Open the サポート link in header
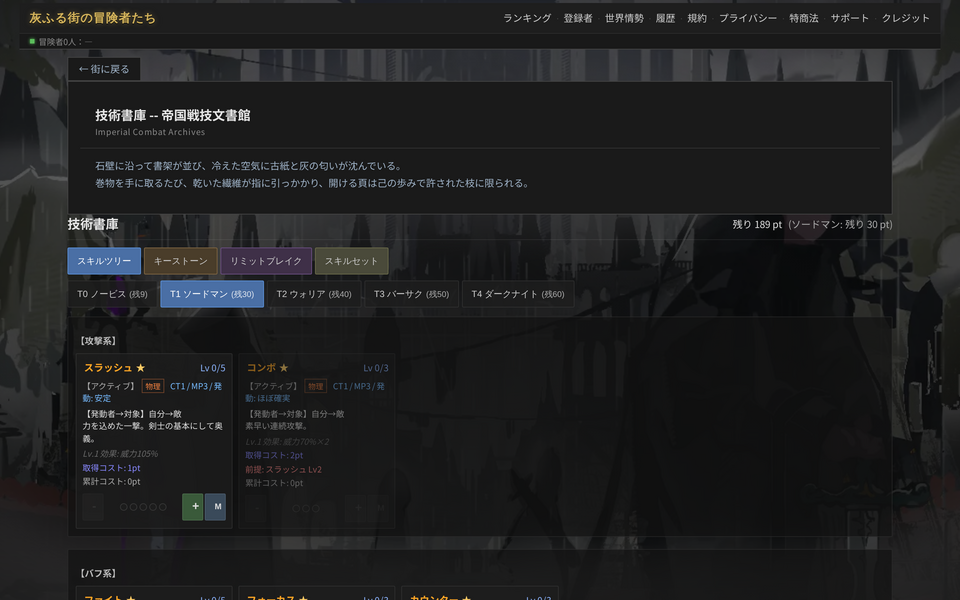960x600 pixels. (x=850, y=18)
